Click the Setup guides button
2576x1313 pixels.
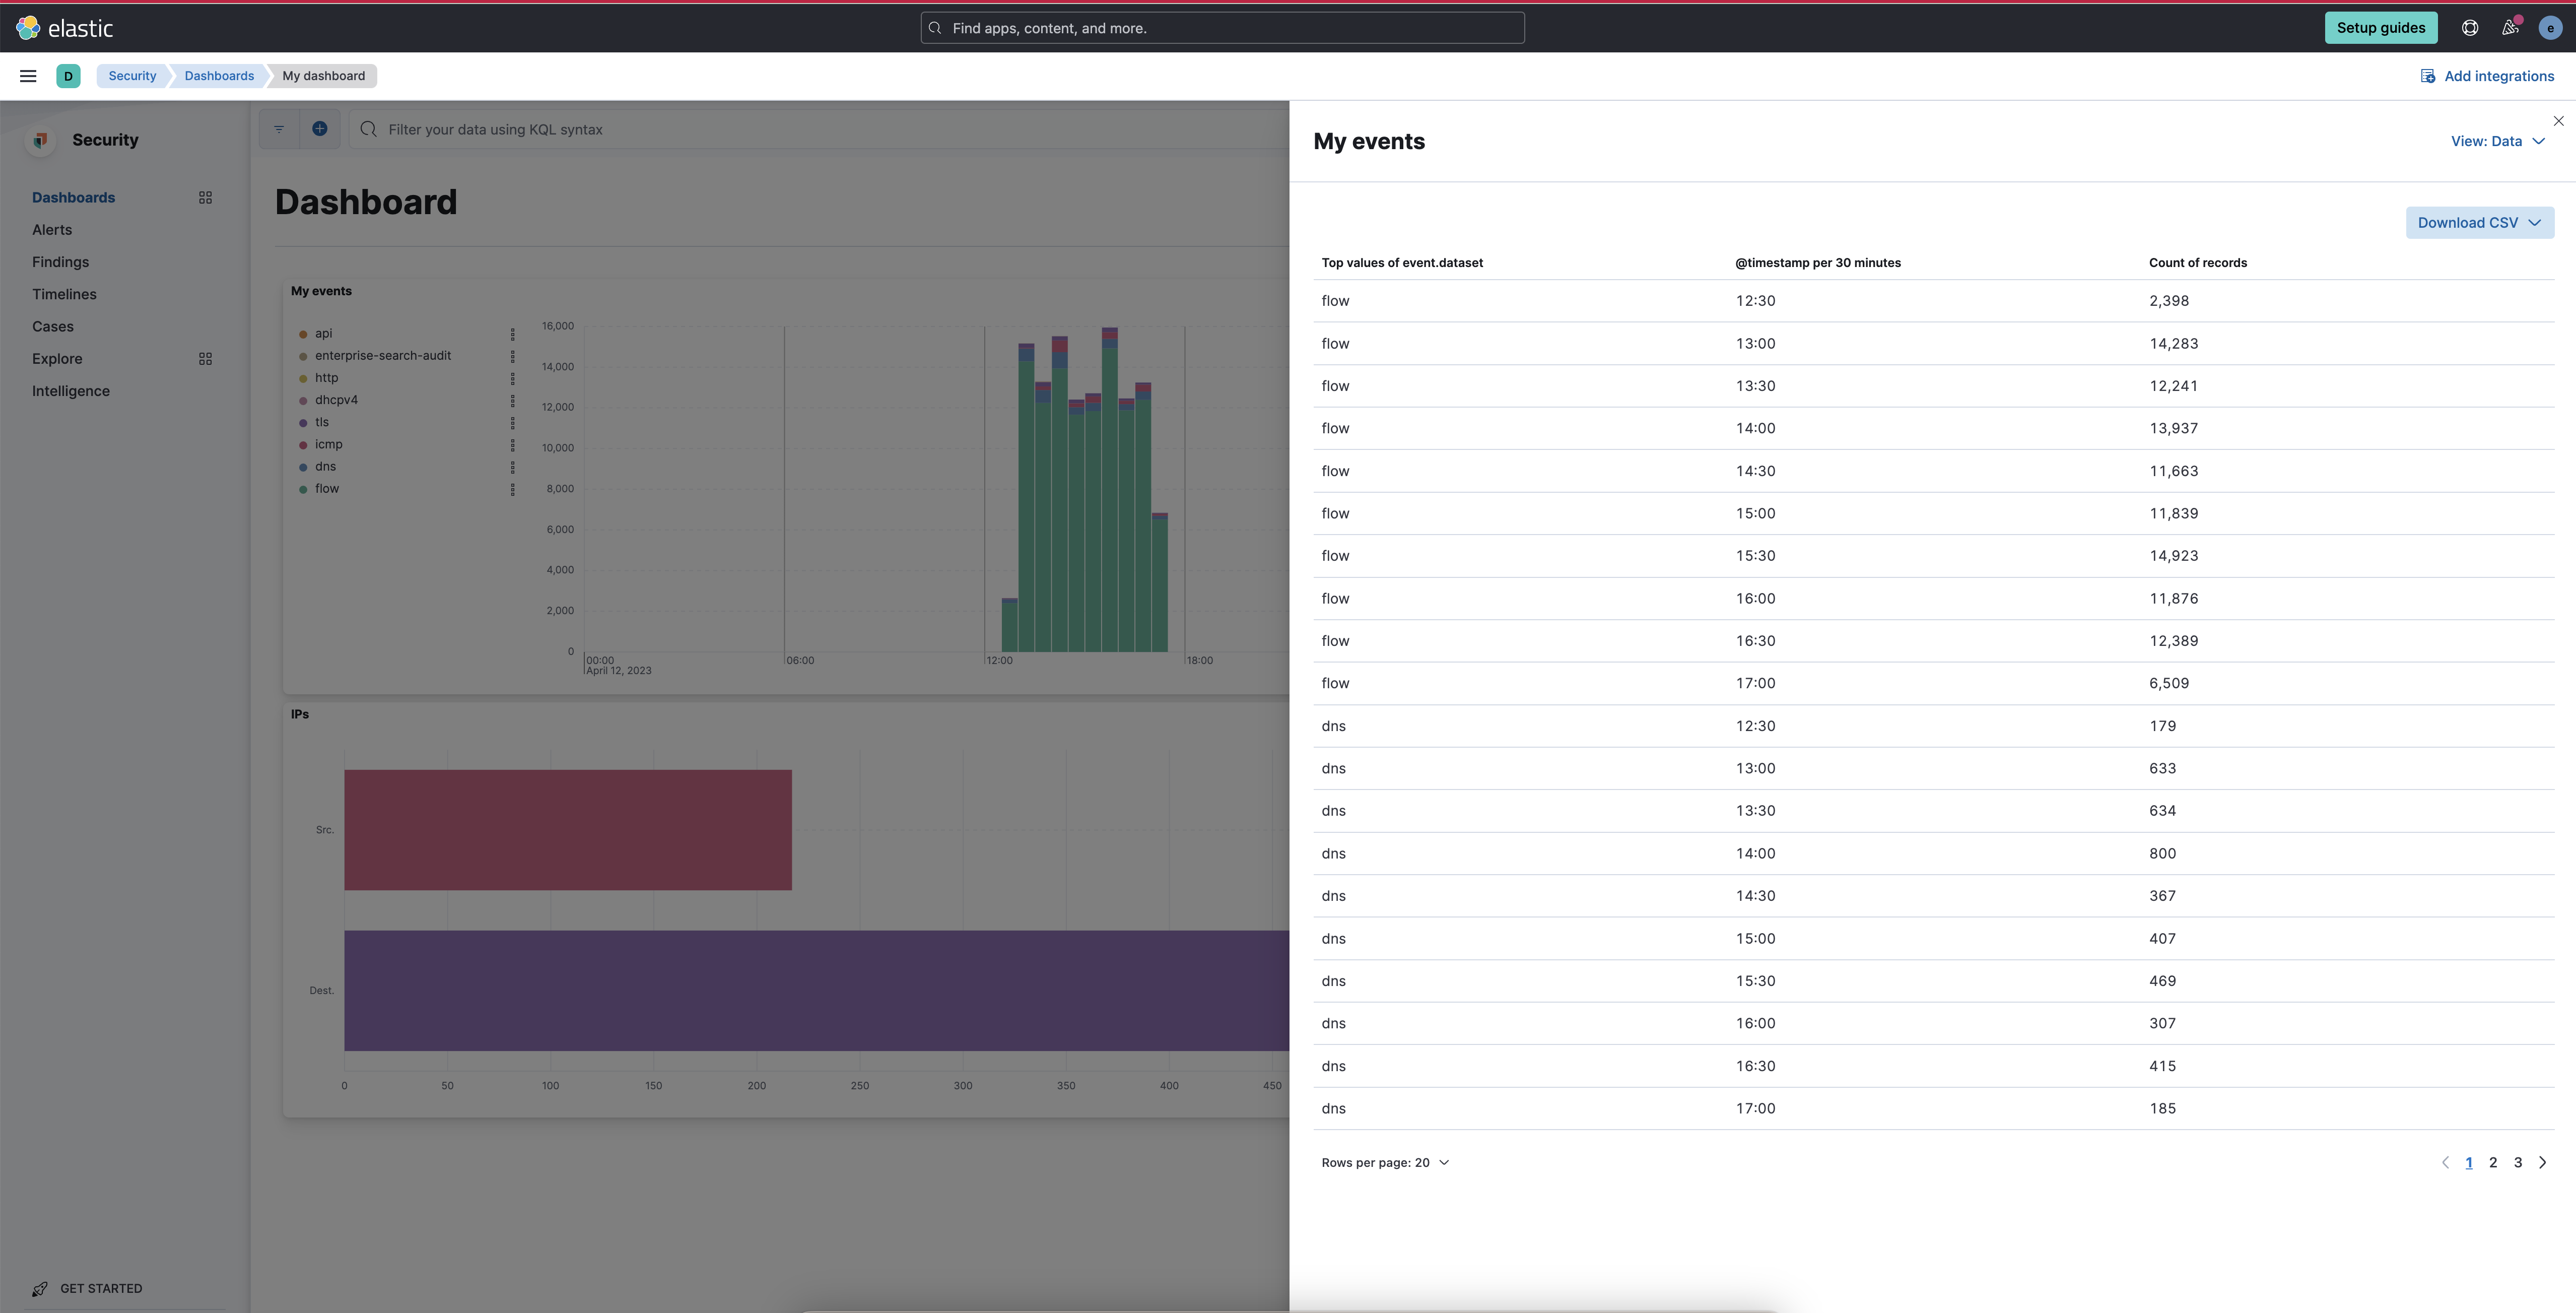(x=2381, y=27)
